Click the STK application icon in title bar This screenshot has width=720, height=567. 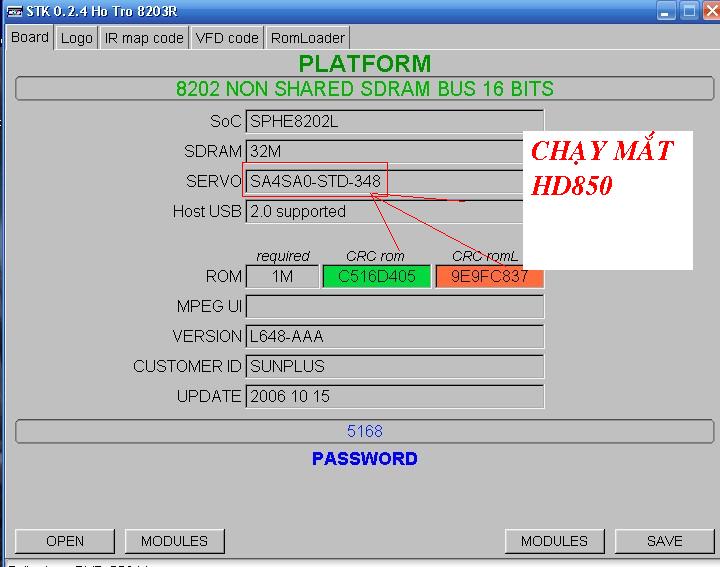coord(15,11)
